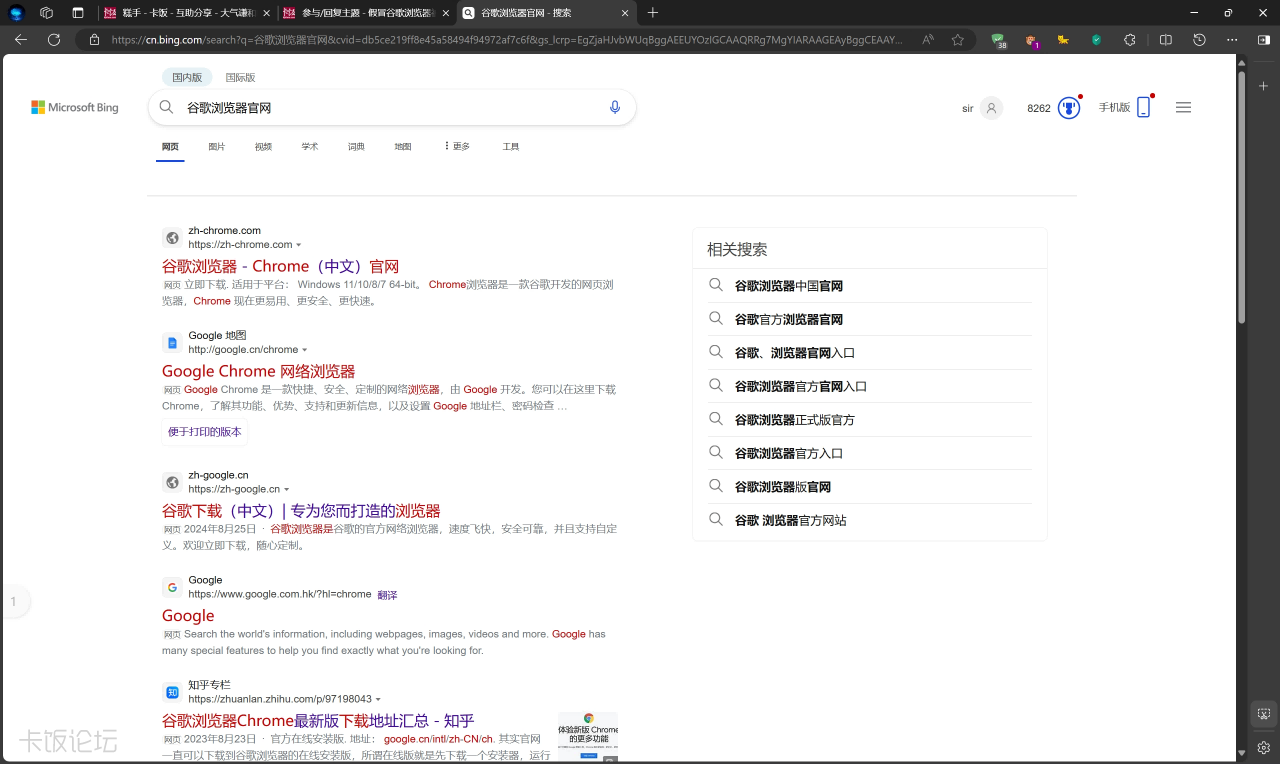Expand dropdown arrow beside https://zh-google.cn
Viewport: 1280px width, 764px height.
(287, 490)
